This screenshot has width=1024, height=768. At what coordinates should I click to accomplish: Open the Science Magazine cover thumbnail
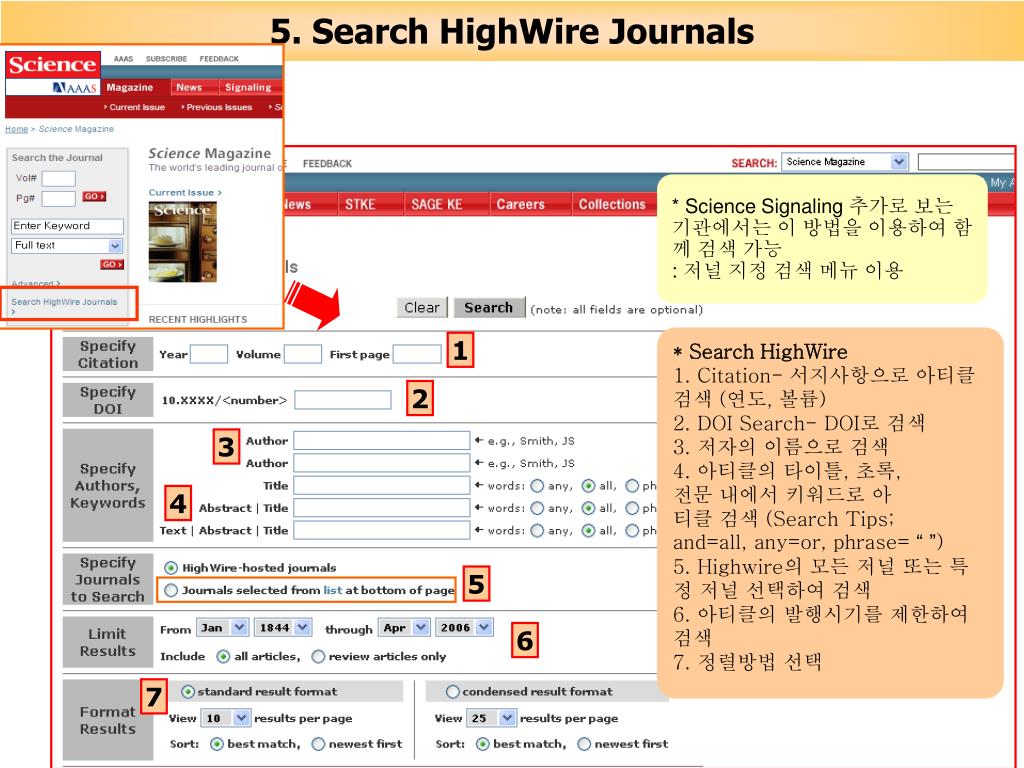pos(182,242)
